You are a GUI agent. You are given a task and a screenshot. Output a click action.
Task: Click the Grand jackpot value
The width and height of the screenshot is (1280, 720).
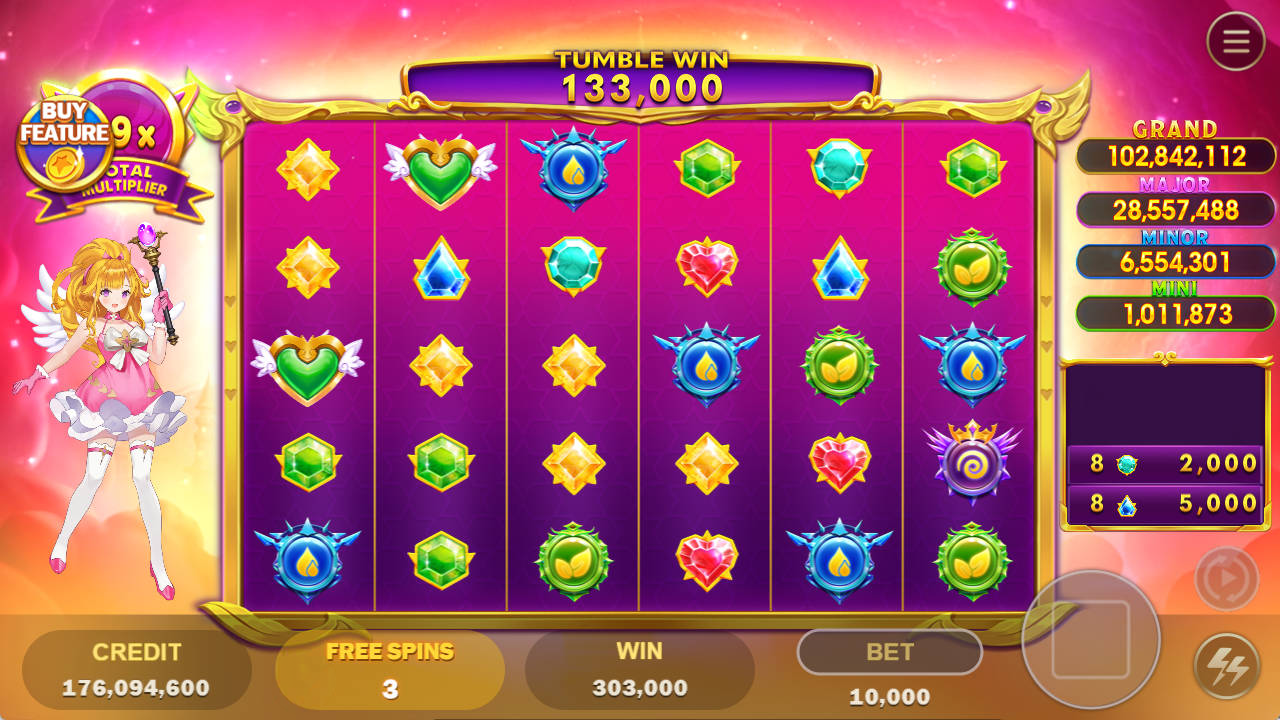pyautogui.click(x=1176, y=156)
